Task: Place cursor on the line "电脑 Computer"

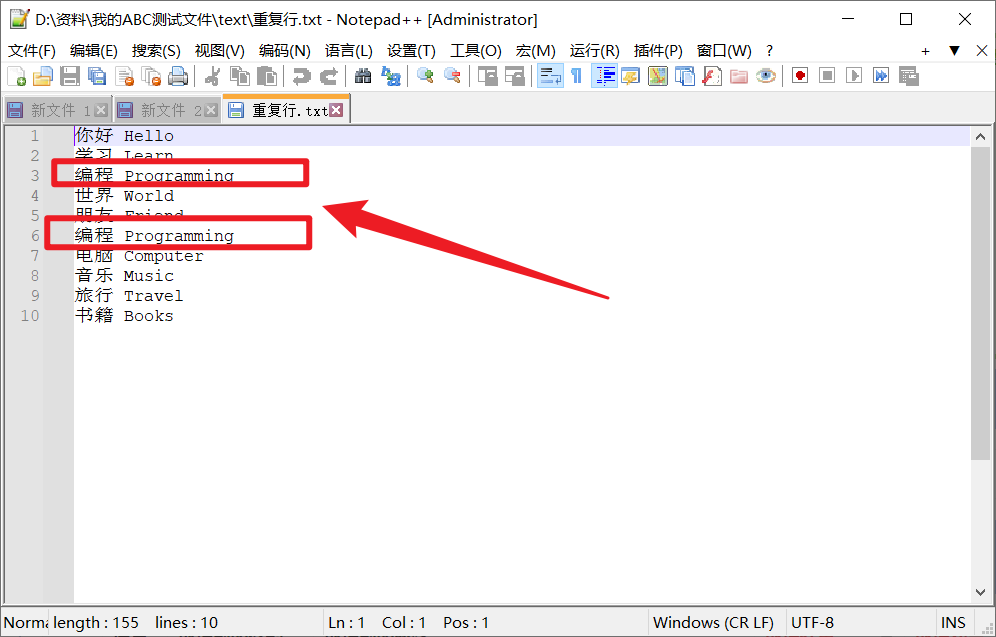Action: [x=139, y=256]
